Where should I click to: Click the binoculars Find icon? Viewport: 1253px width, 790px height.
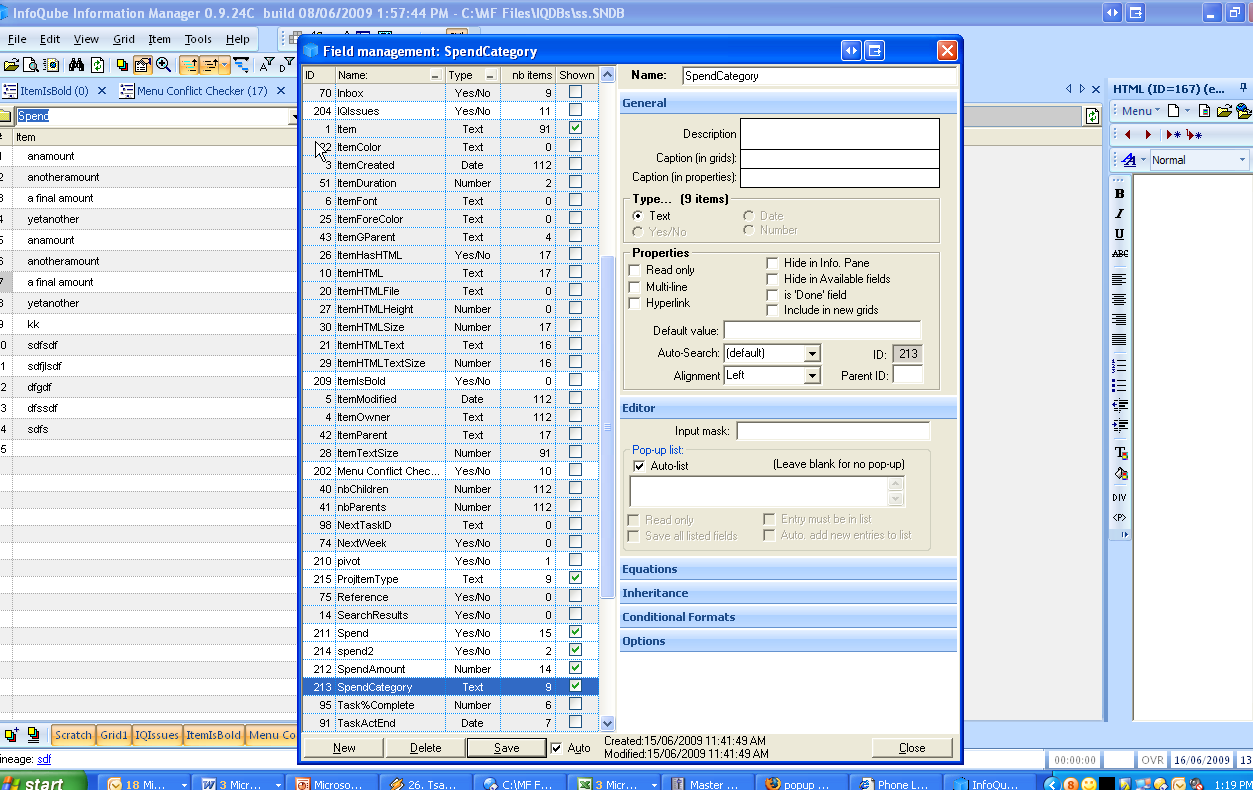click(x=76, y=65)
